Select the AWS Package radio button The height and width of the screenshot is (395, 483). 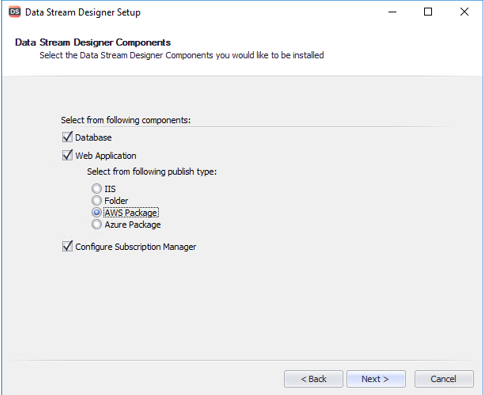pyautogui.click(x=97, y=212)
